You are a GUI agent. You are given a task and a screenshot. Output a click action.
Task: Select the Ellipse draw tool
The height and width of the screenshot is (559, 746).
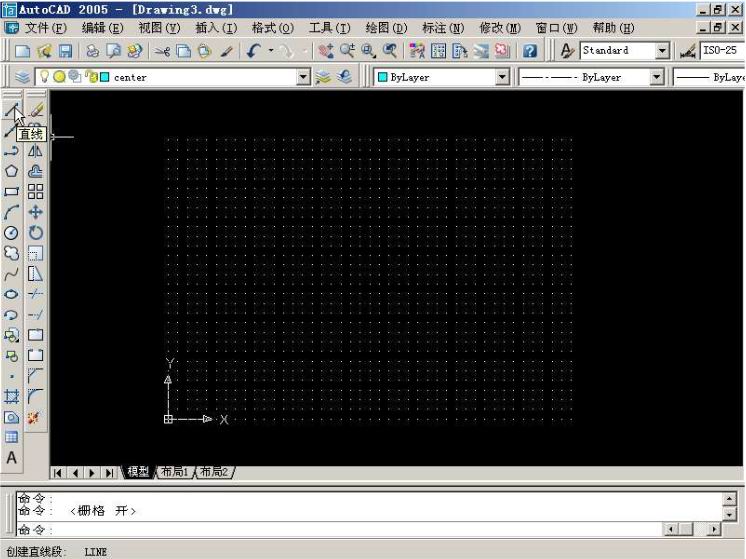[11, 294]
